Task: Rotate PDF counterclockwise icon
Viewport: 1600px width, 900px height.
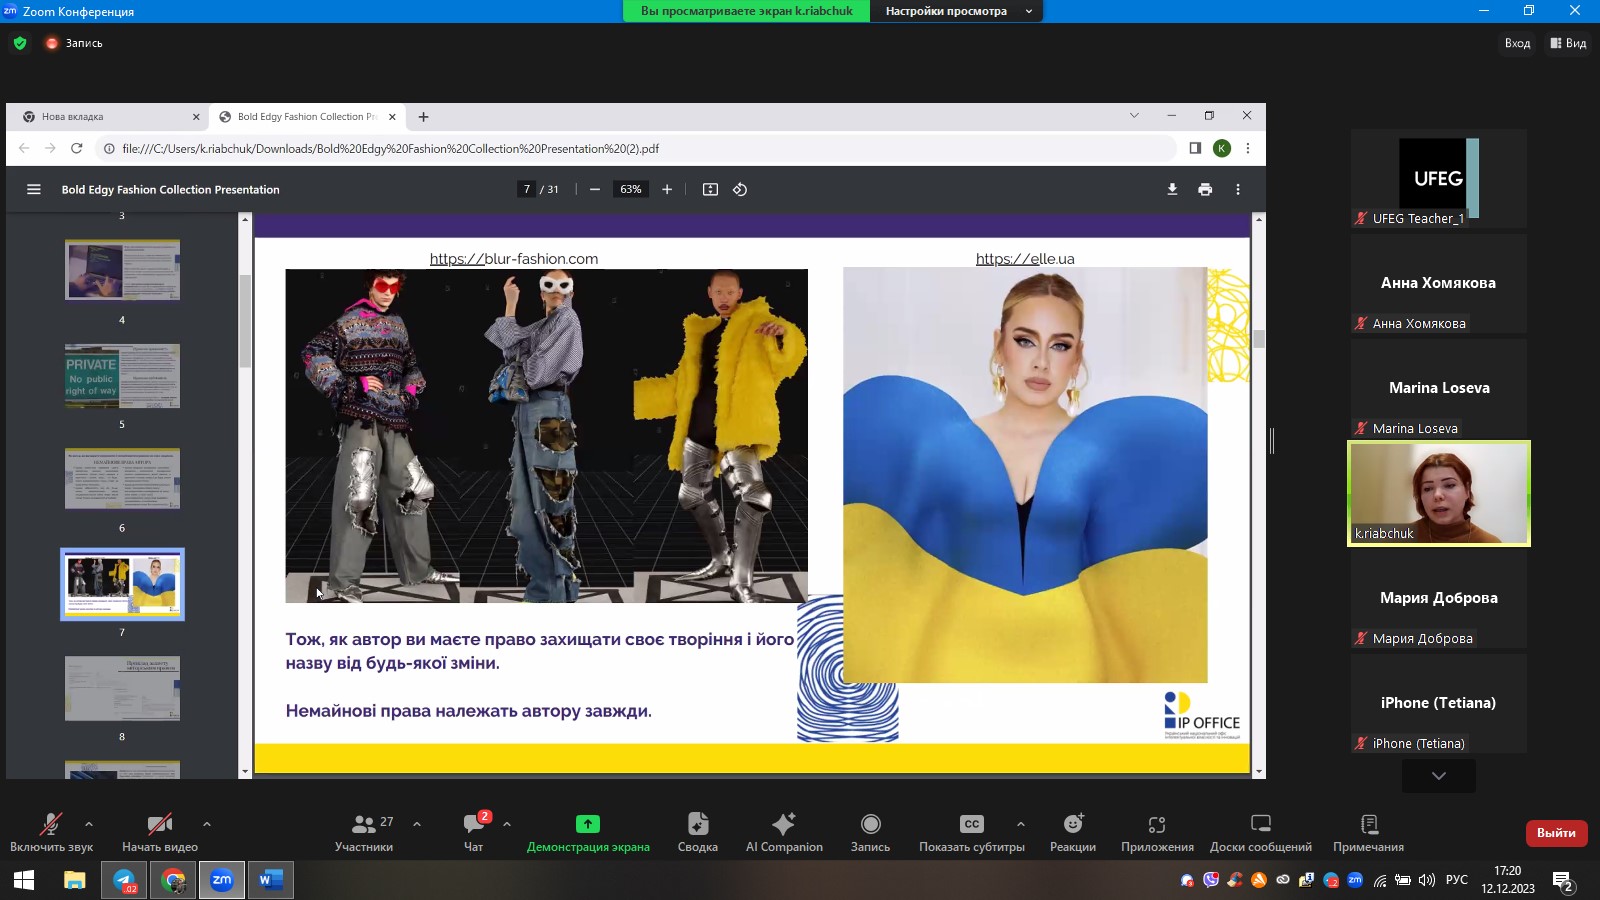Action: 740,189
